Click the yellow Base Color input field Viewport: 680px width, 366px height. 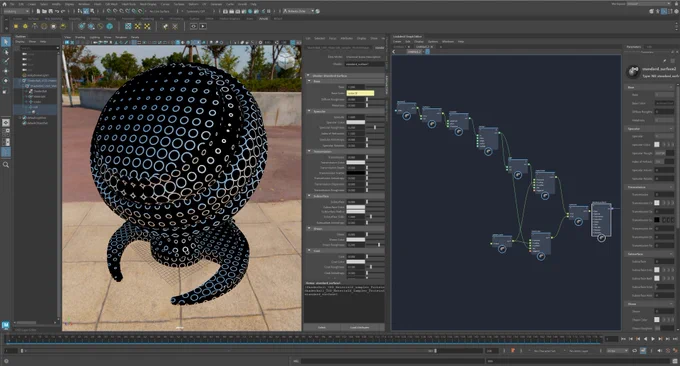coord(360,93)
